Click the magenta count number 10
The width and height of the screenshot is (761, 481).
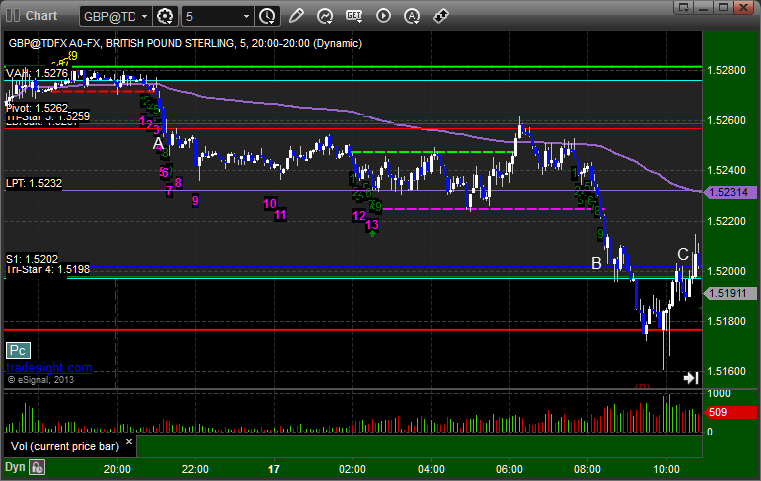coord(270,203)
